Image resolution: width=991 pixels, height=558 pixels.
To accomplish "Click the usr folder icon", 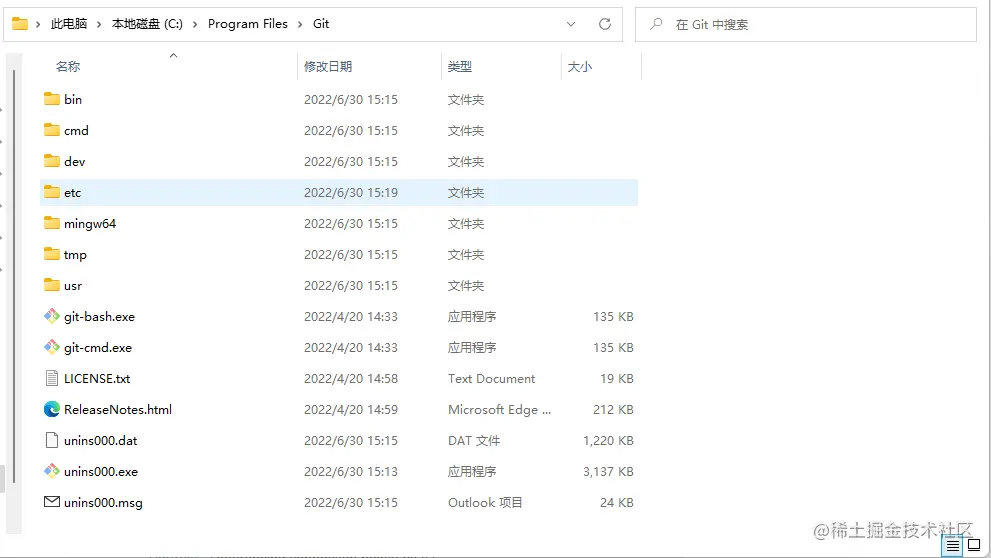I will pyautogui.click(x=52, y=284).
